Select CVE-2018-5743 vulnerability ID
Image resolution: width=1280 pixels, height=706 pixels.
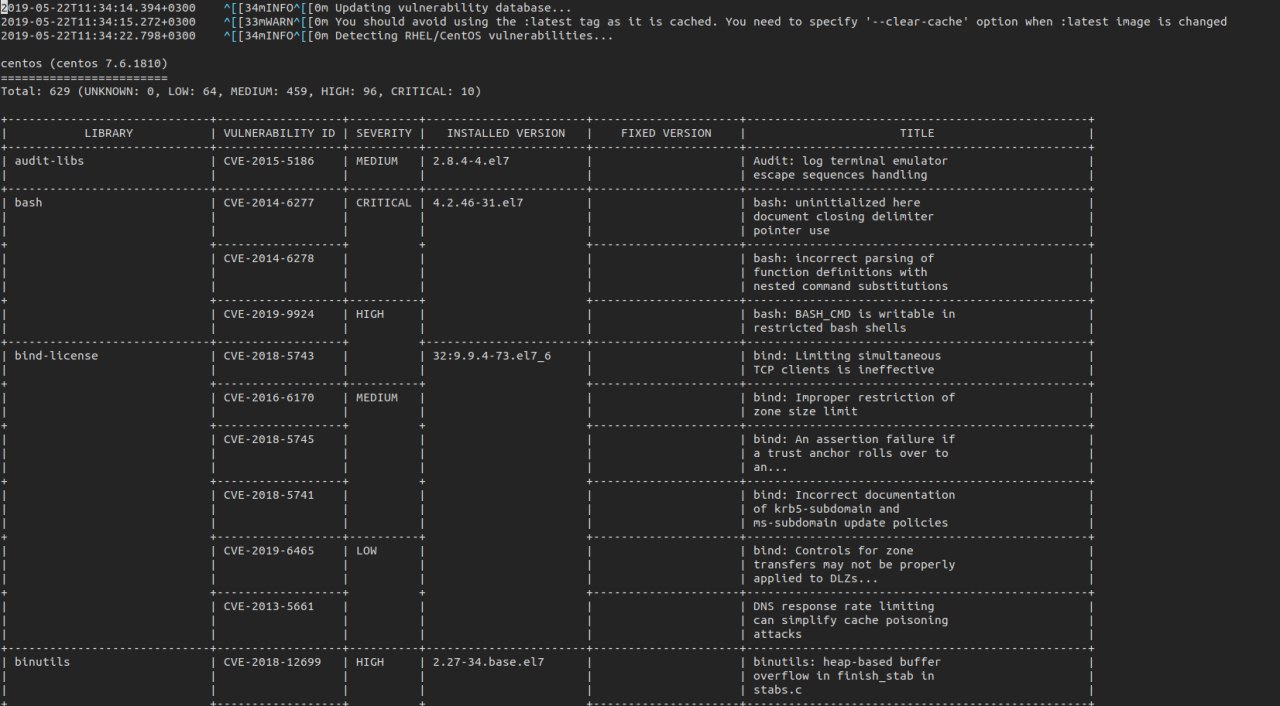[268, 356]
